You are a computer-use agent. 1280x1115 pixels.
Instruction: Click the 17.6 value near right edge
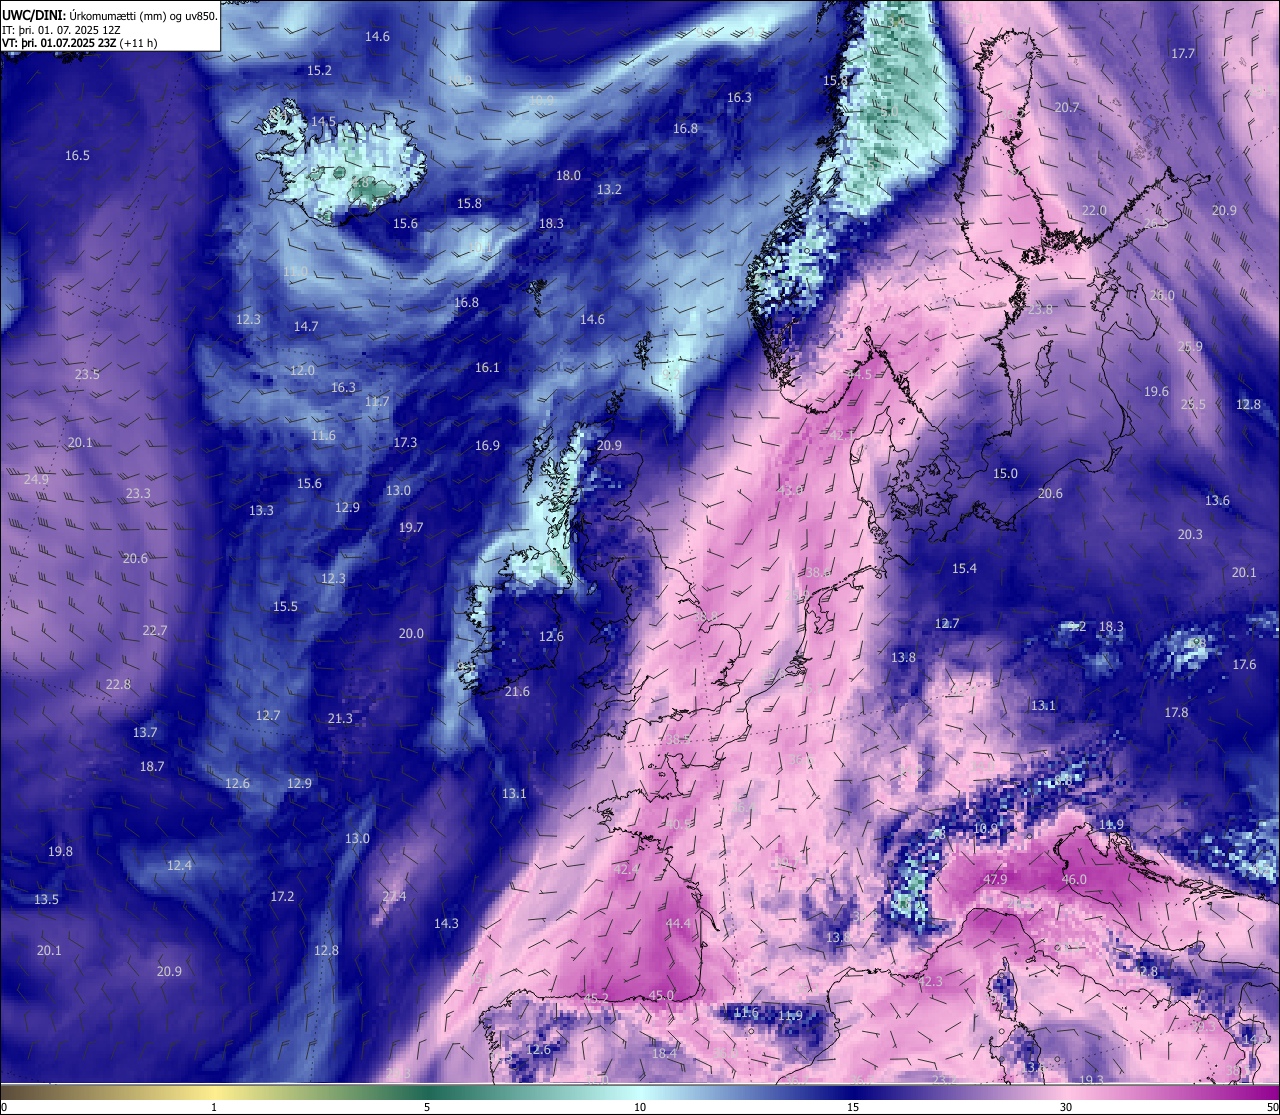click(1244, 665)
